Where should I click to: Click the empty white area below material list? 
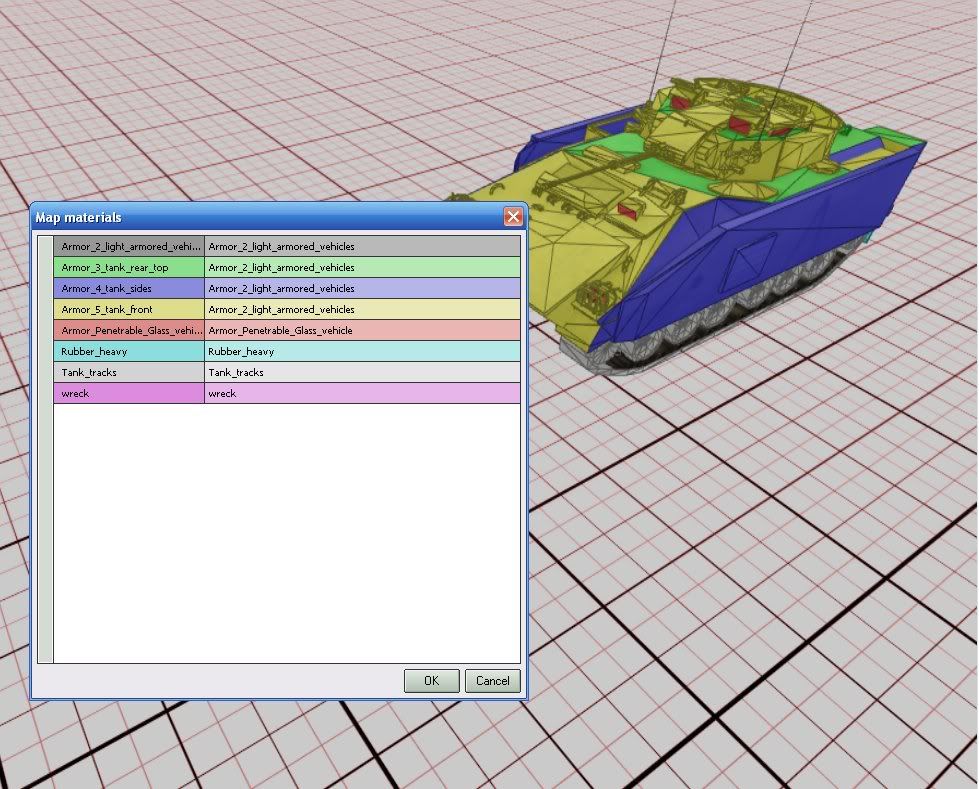click(x=287, y=530)
